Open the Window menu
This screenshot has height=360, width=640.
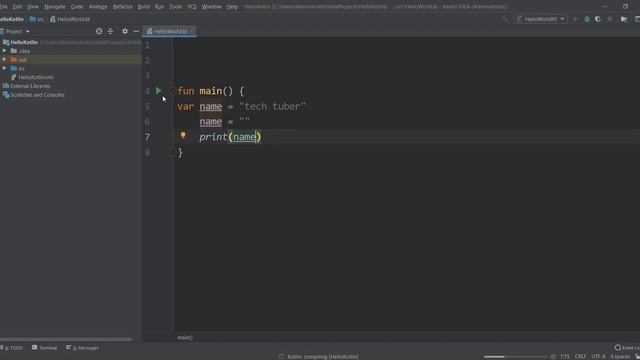[211, 7]
